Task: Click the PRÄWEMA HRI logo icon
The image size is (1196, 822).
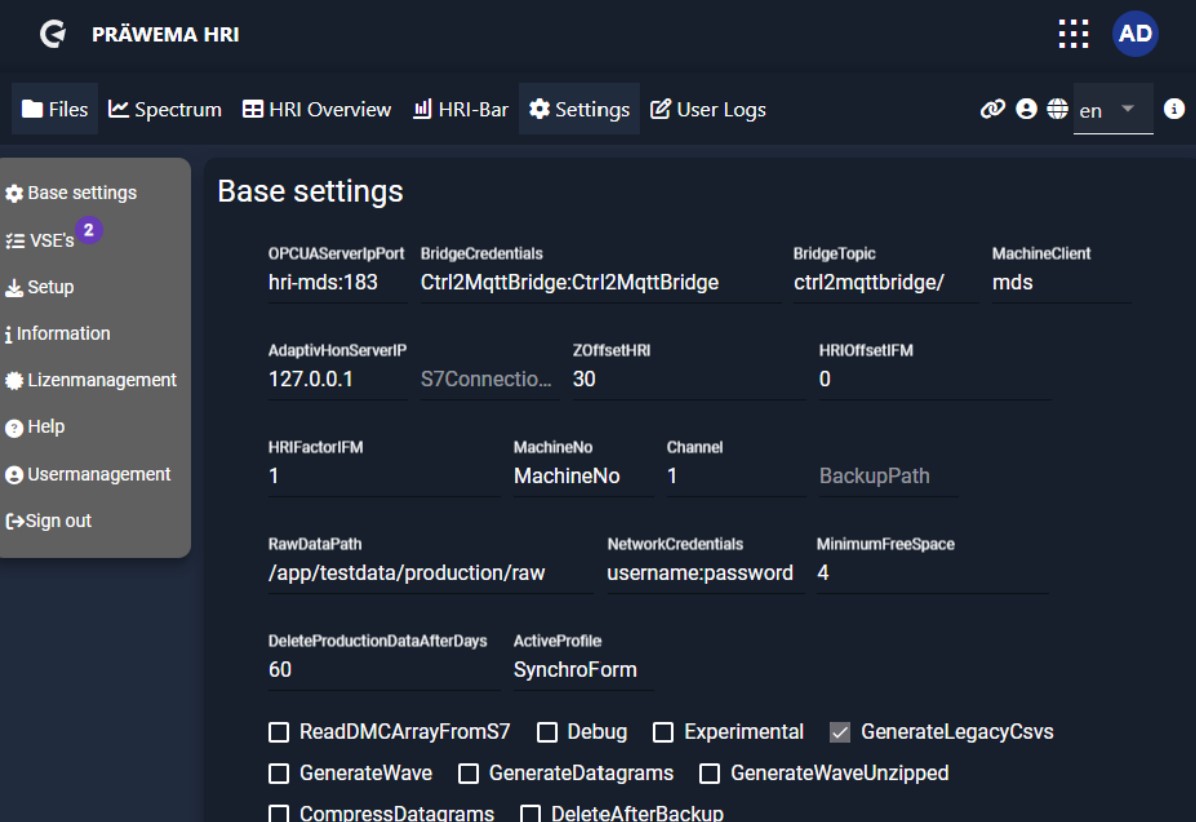Action: tap(53, 34)
